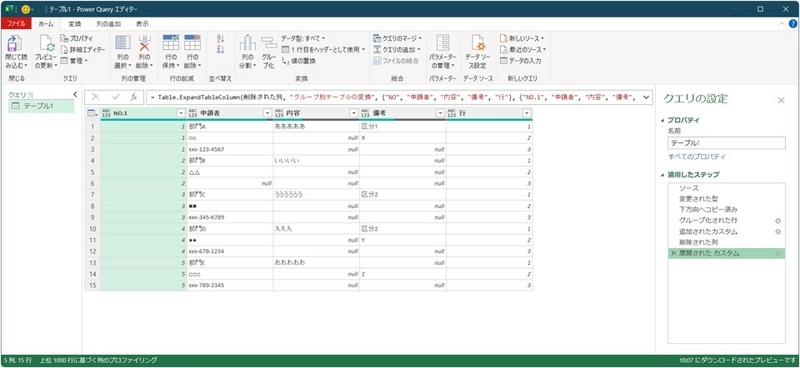Click the 行の保持 keep rows icon
Image resolution: width=800 pixels, height=368 pixels.
pos(170,43)
